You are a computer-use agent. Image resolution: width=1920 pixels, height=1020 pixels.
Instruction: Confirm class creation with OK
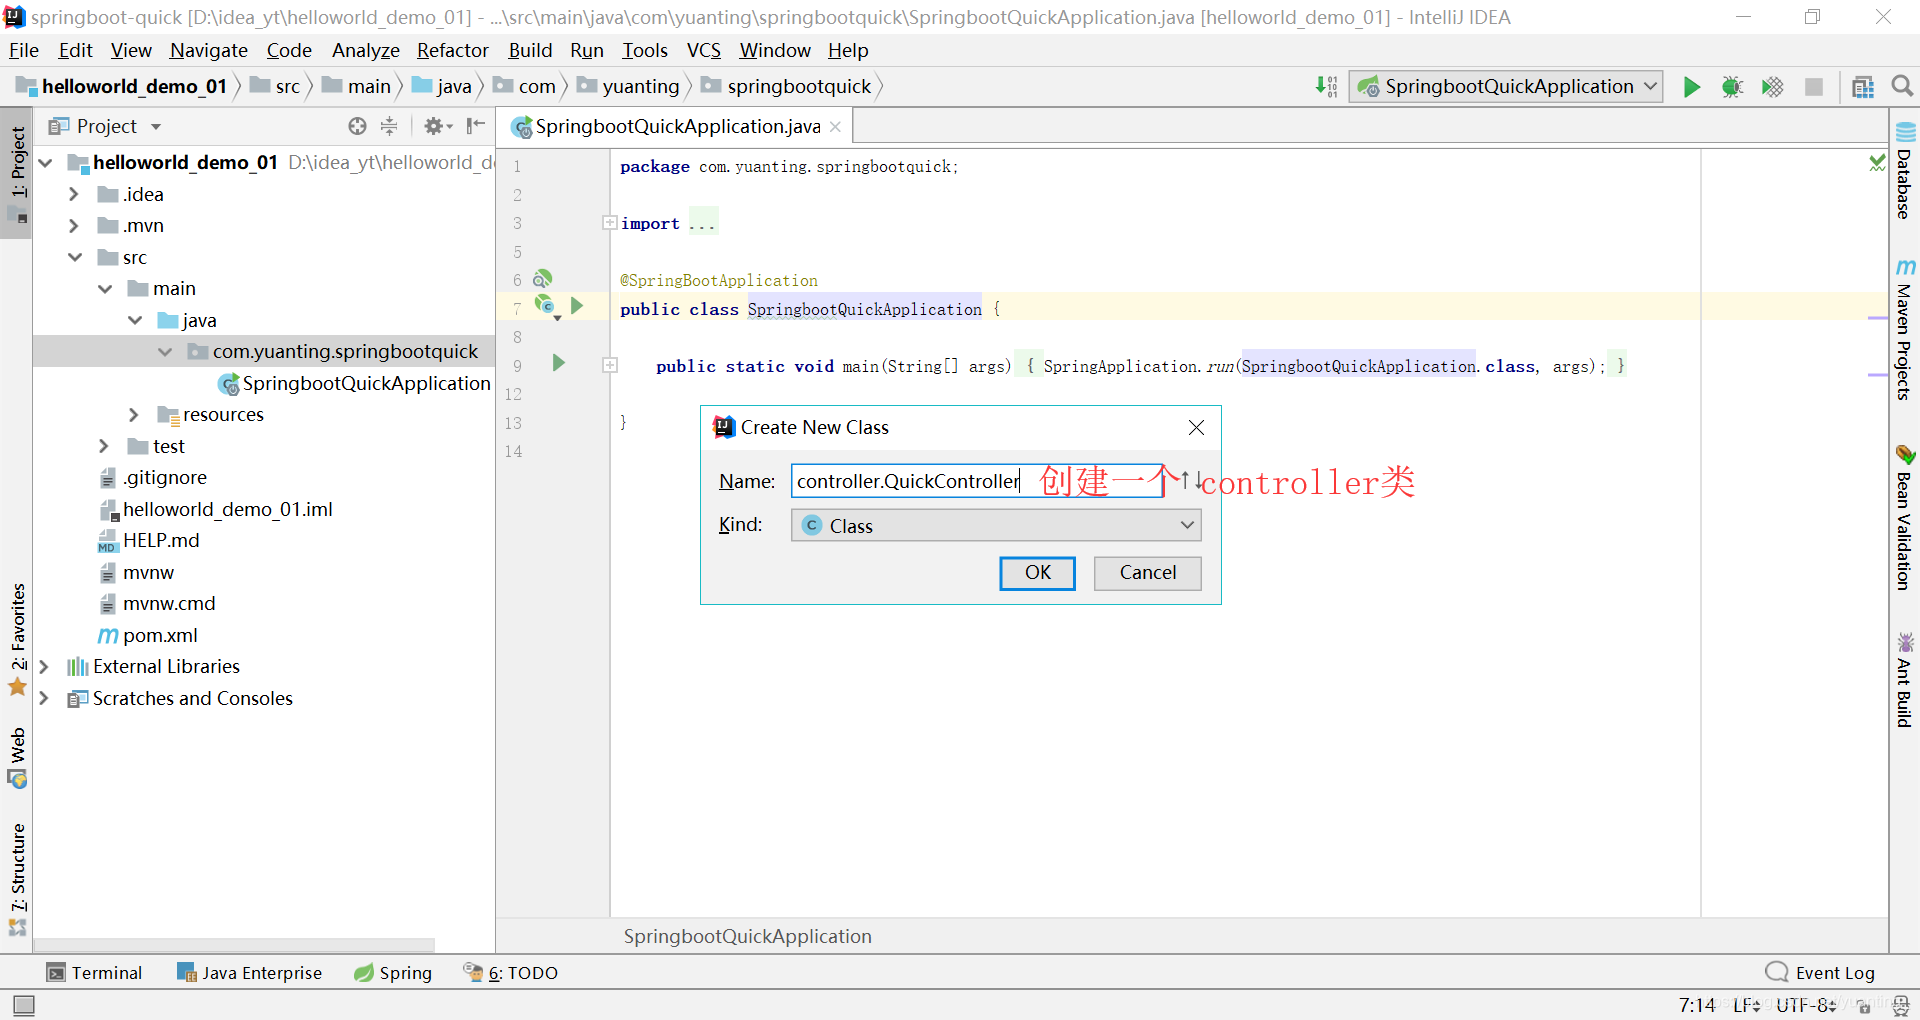pyautogui.click(x=1037, y=573)
